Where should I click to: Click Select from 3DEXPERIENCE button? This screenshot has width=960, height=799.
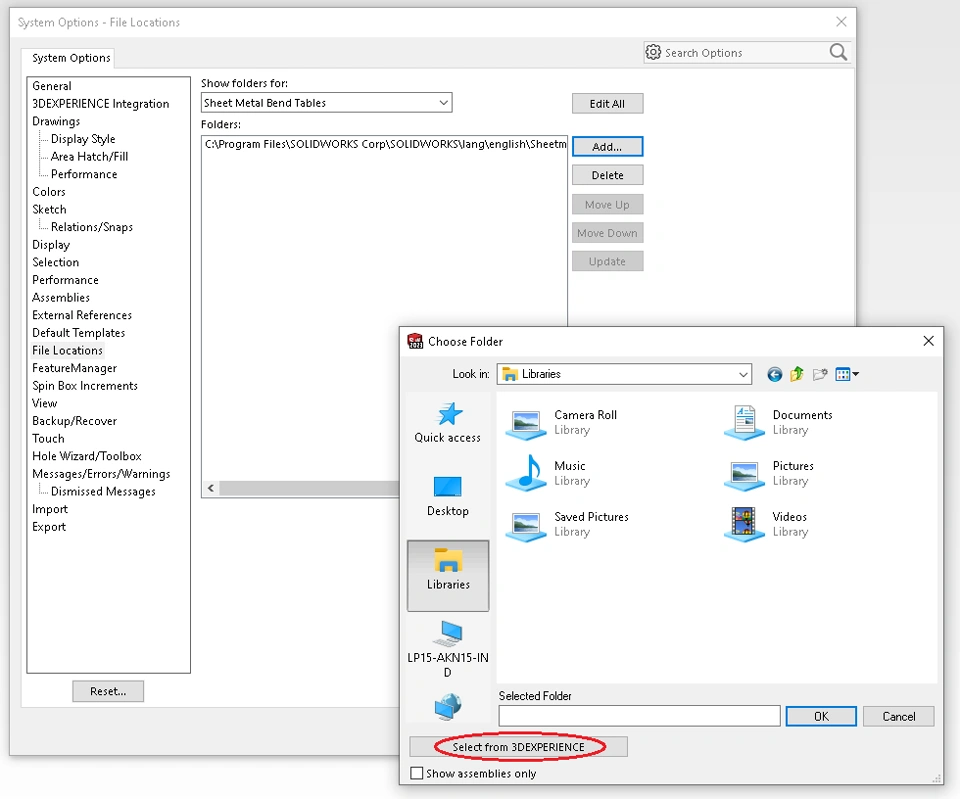pos(519,747)
